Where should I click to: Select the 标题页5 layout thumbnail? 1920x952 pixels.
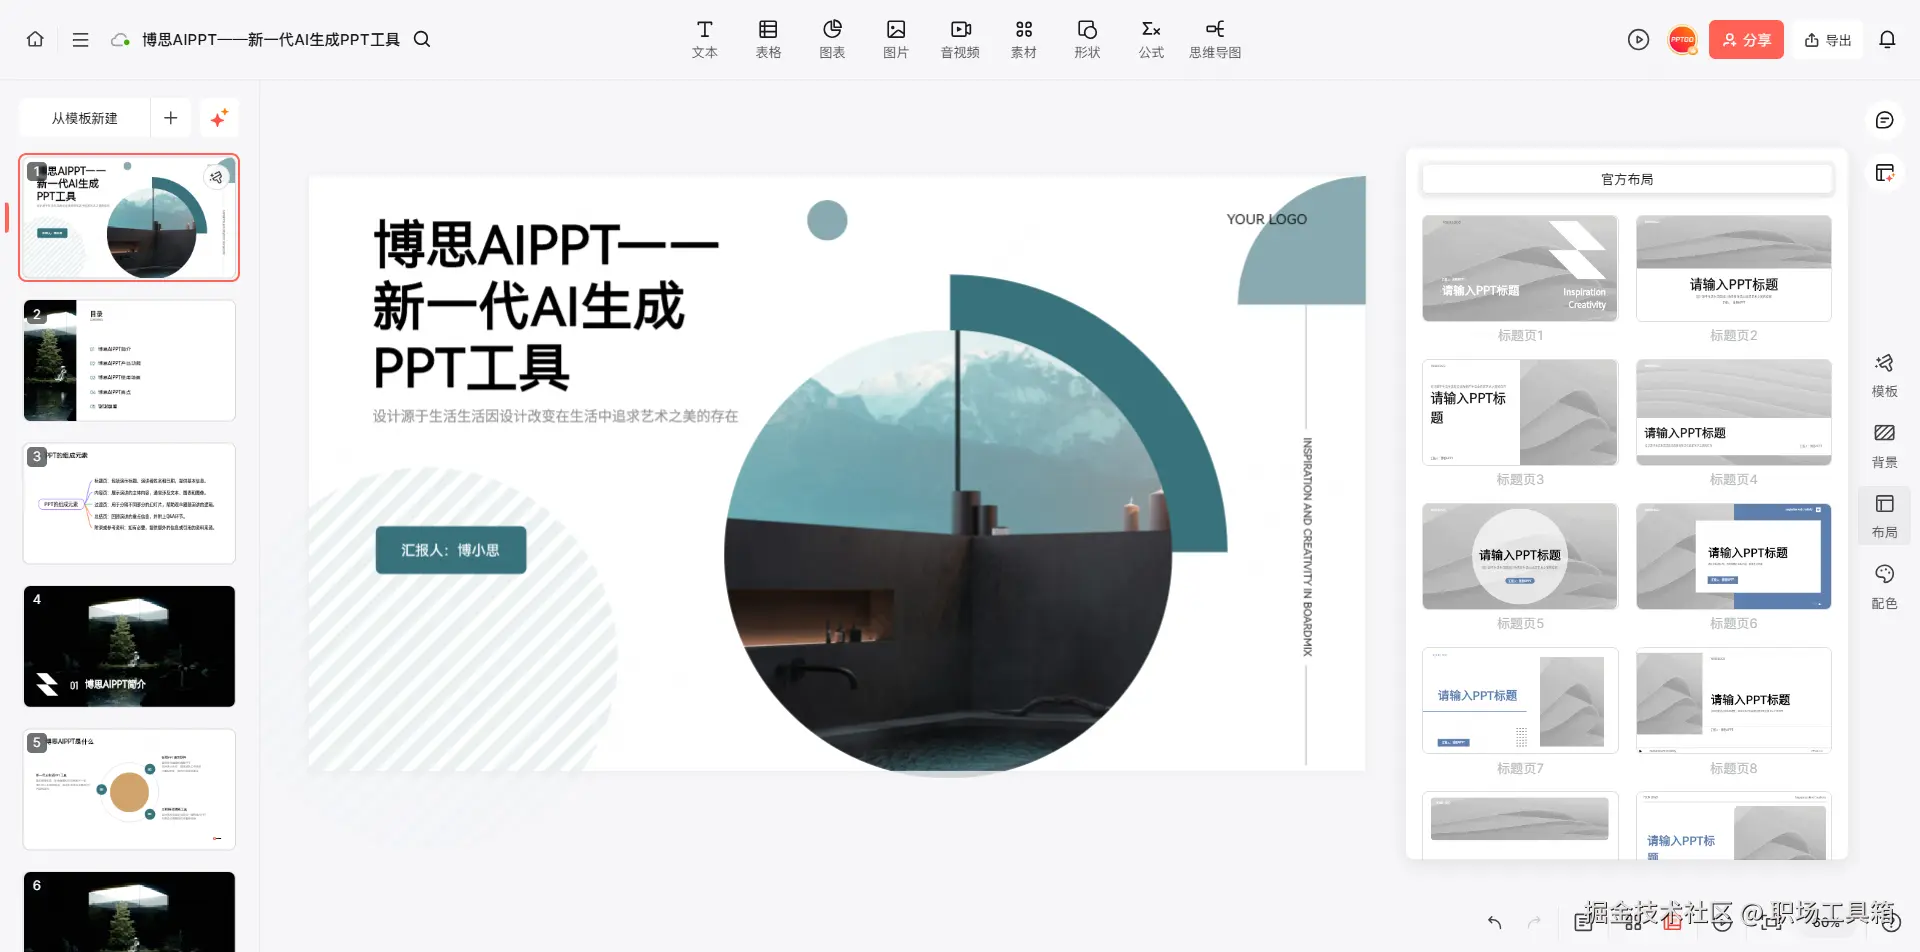tap(1518, 556)
